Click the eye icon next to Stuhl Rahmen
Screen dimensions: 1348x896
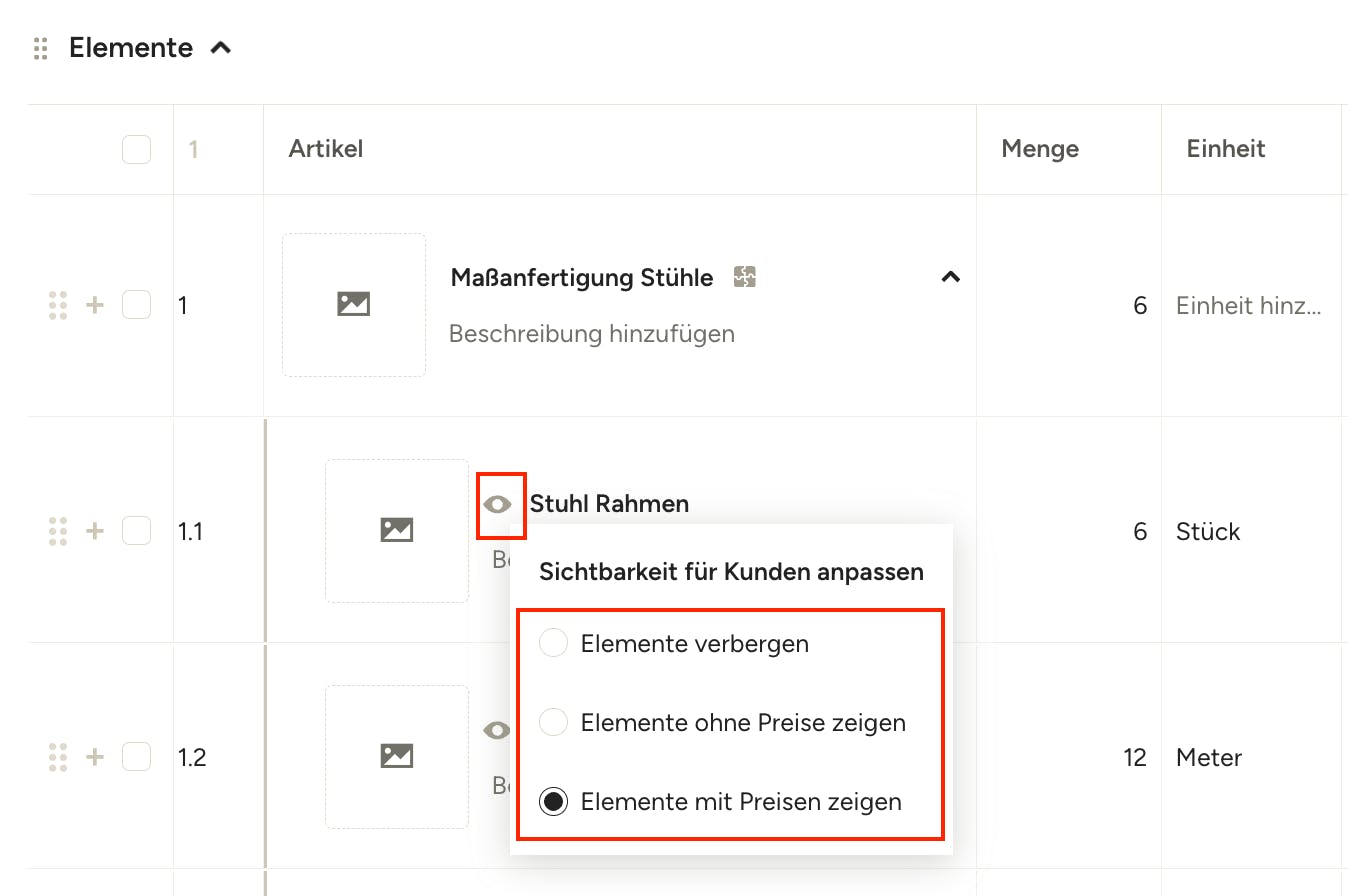(498, 504)
